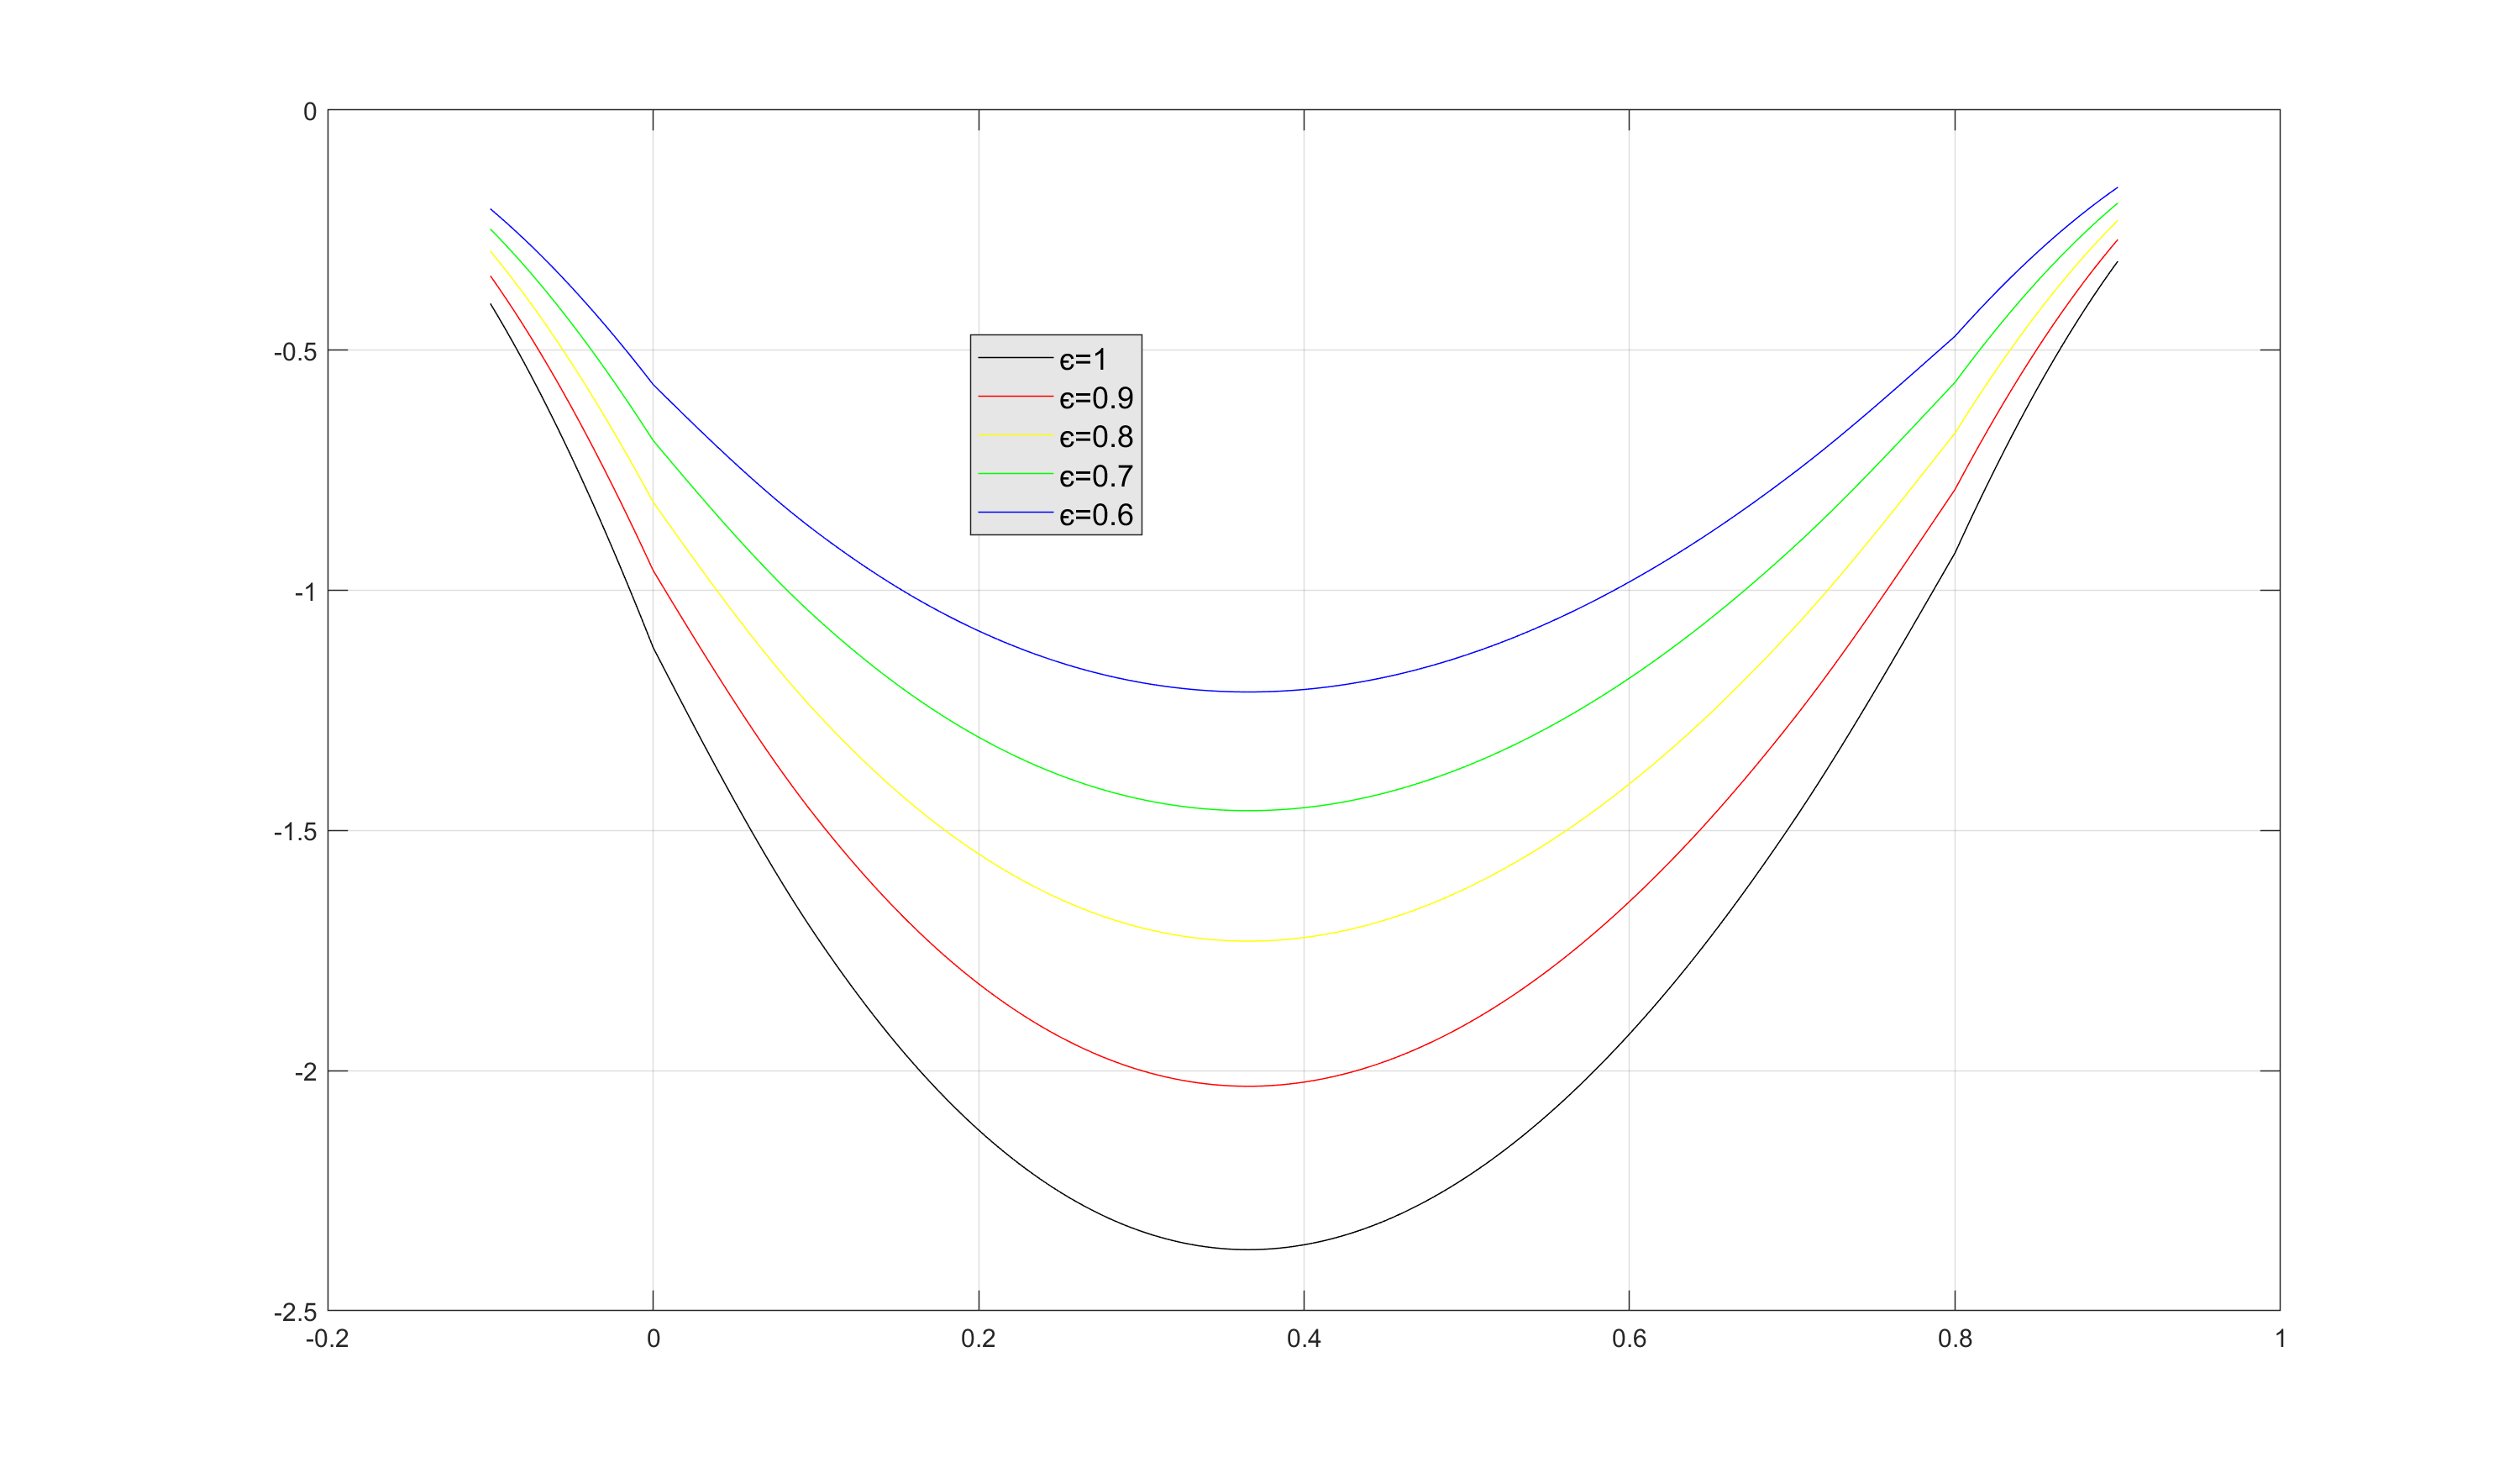Screen dimensions: 2520x1473
Task: Select the x-axis tick label 0.8
Action: 1955,1339
